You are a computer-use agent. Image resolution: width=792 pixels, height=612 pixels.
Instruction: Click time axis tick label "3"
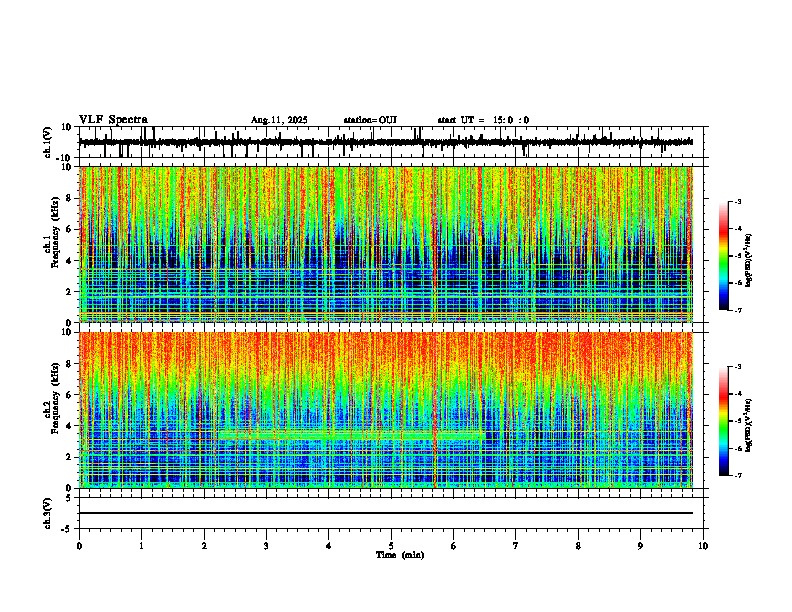coord(266,546)
